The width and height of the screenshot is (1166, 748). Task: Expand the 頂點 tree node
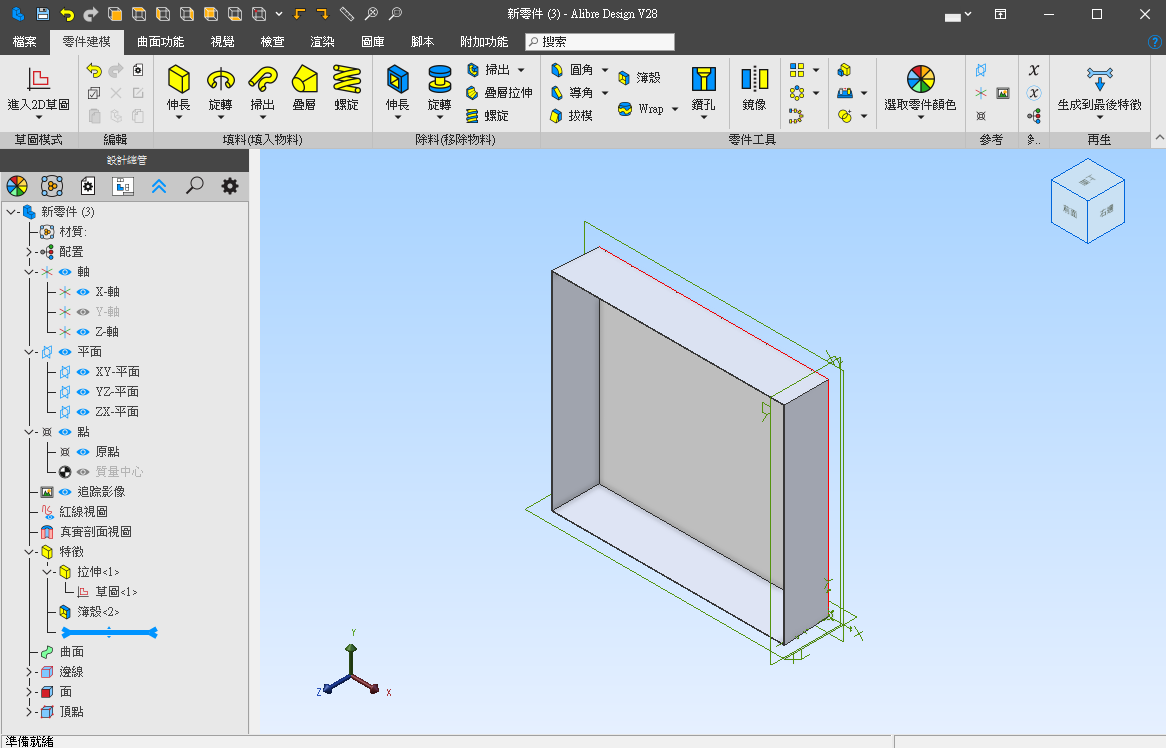coord(28,712)
